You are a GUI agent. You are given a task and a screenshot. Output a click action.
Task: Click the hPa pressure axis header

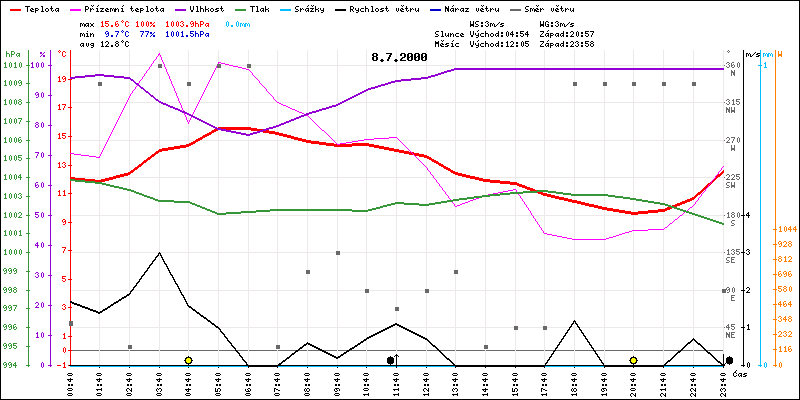point(12,53)
